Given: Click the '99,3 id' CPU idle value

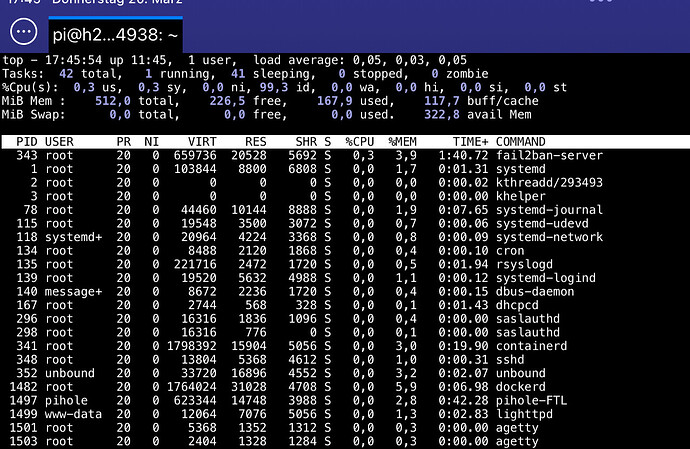Looking at the screenshot, I should click(x=284, y=87).
